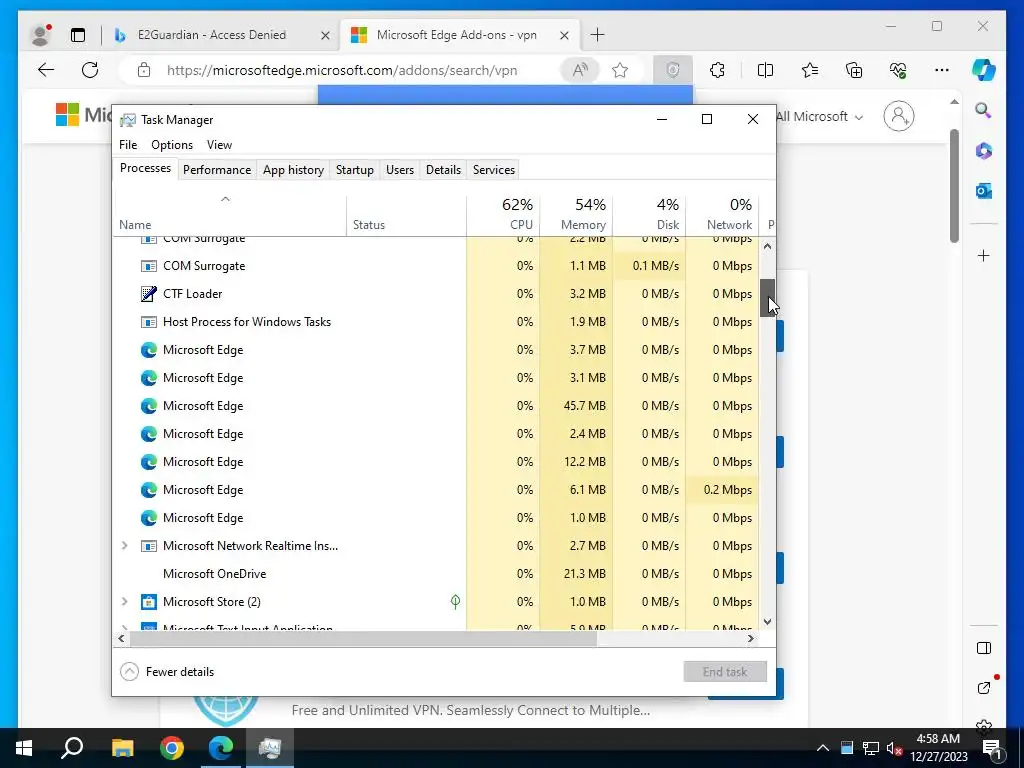Click the taskbar Search icon

click(x=72, y=748)
